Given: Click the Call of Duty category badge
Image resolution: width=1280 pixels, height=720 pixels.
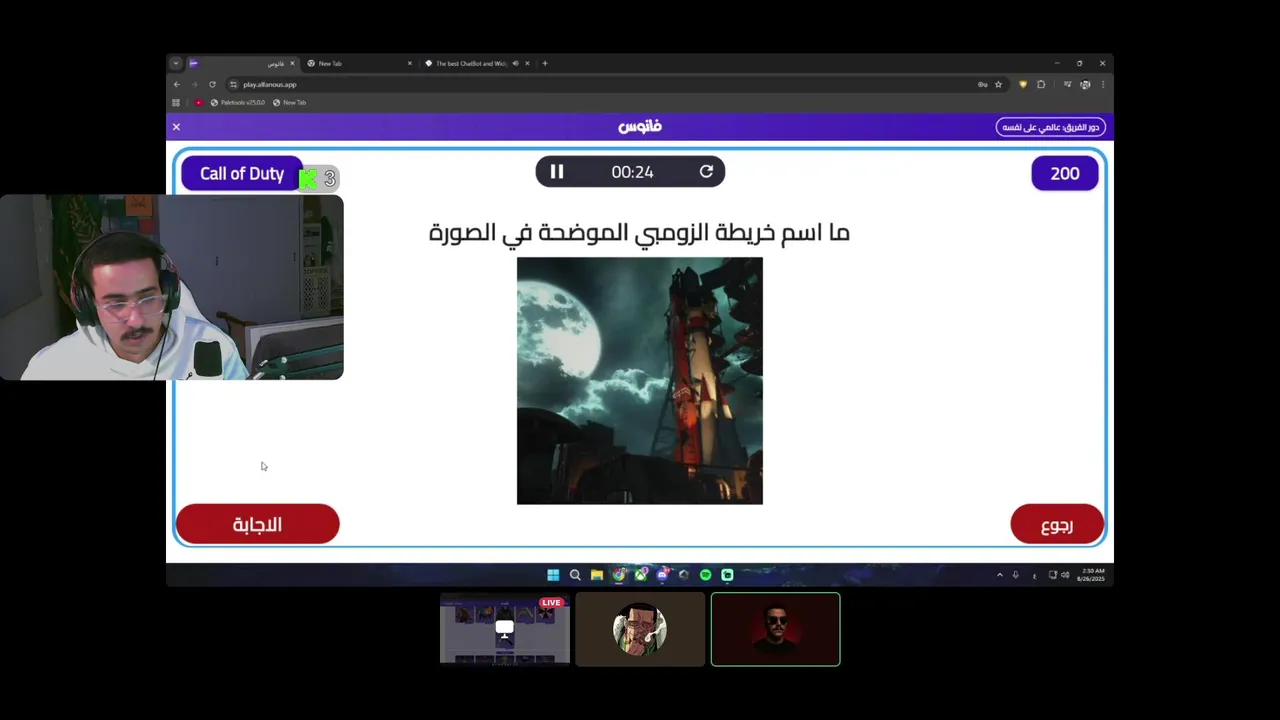Looking at the screenshot, I should pyautogui.click(x=242, y=173).
